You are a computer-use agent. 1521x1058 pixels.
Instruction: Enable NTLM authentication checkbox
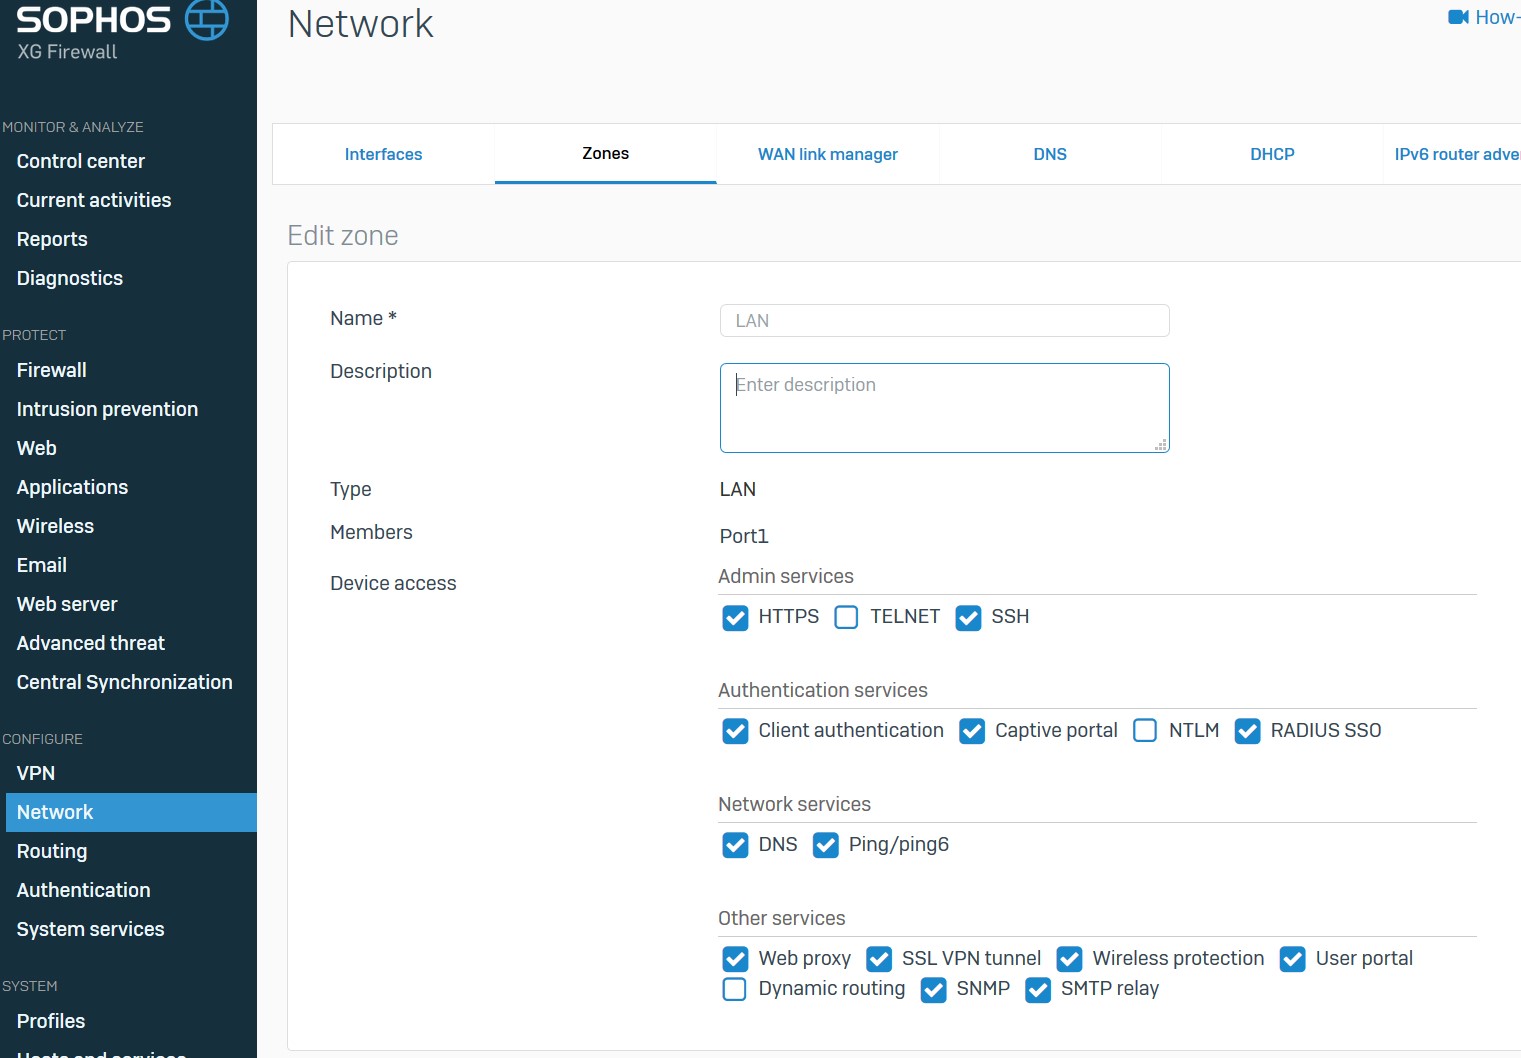pos(1145,731)
